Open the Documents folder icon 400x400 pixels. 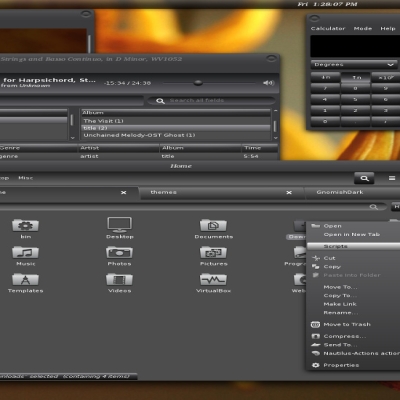coord(213,226)
